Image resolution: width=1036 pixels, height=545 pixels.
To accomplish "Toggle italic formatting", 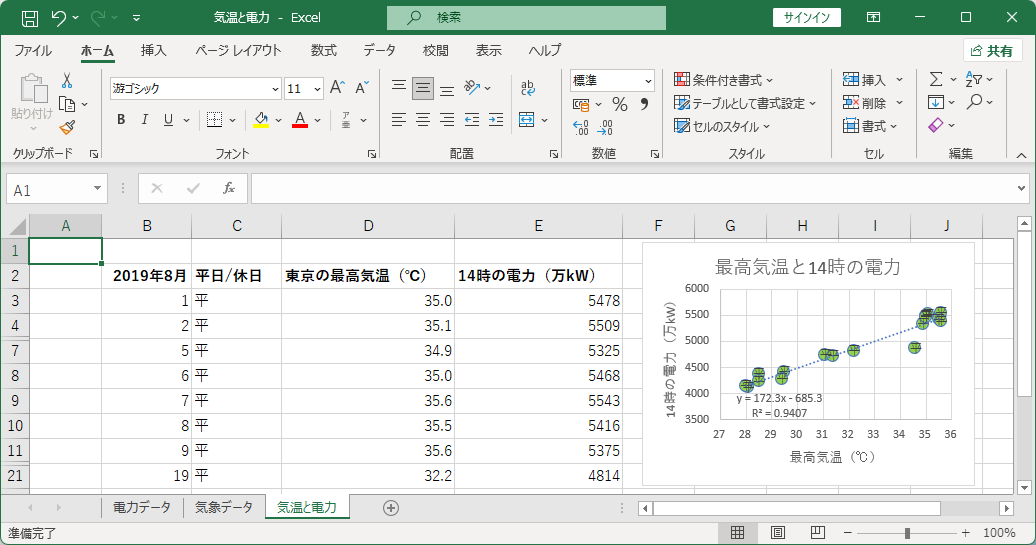I will coord(145,120).
